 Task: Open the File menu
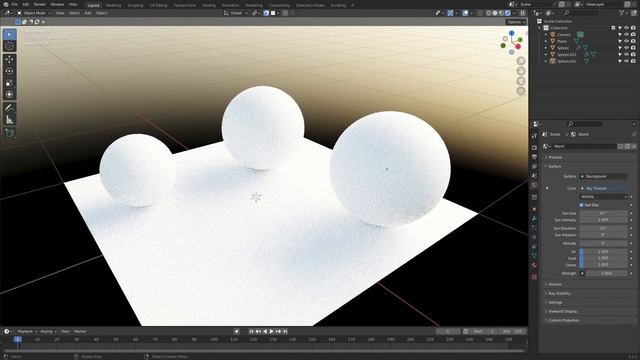[15, 4]
